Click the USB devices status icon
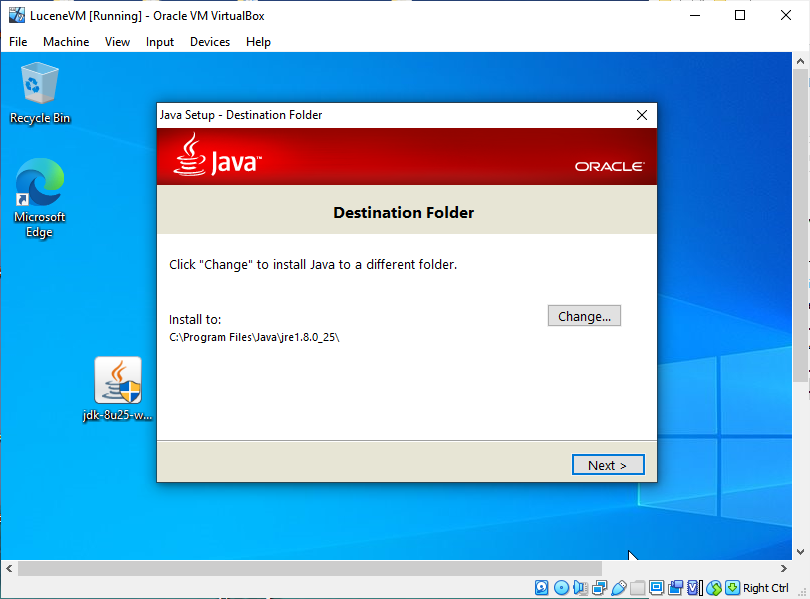The width and height of the screenshot is (810, 599). click(x=618, y=588)
